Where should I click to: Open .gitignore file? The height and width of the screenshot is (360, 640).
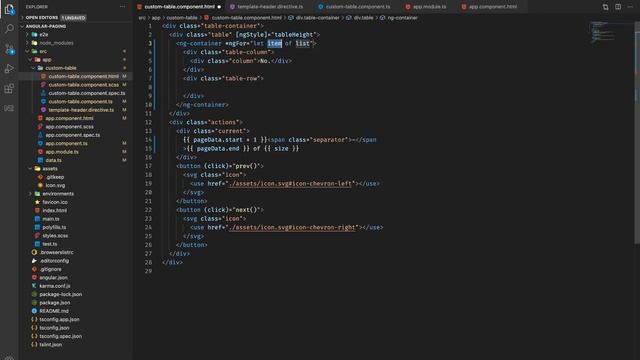(x=50, y=269)
